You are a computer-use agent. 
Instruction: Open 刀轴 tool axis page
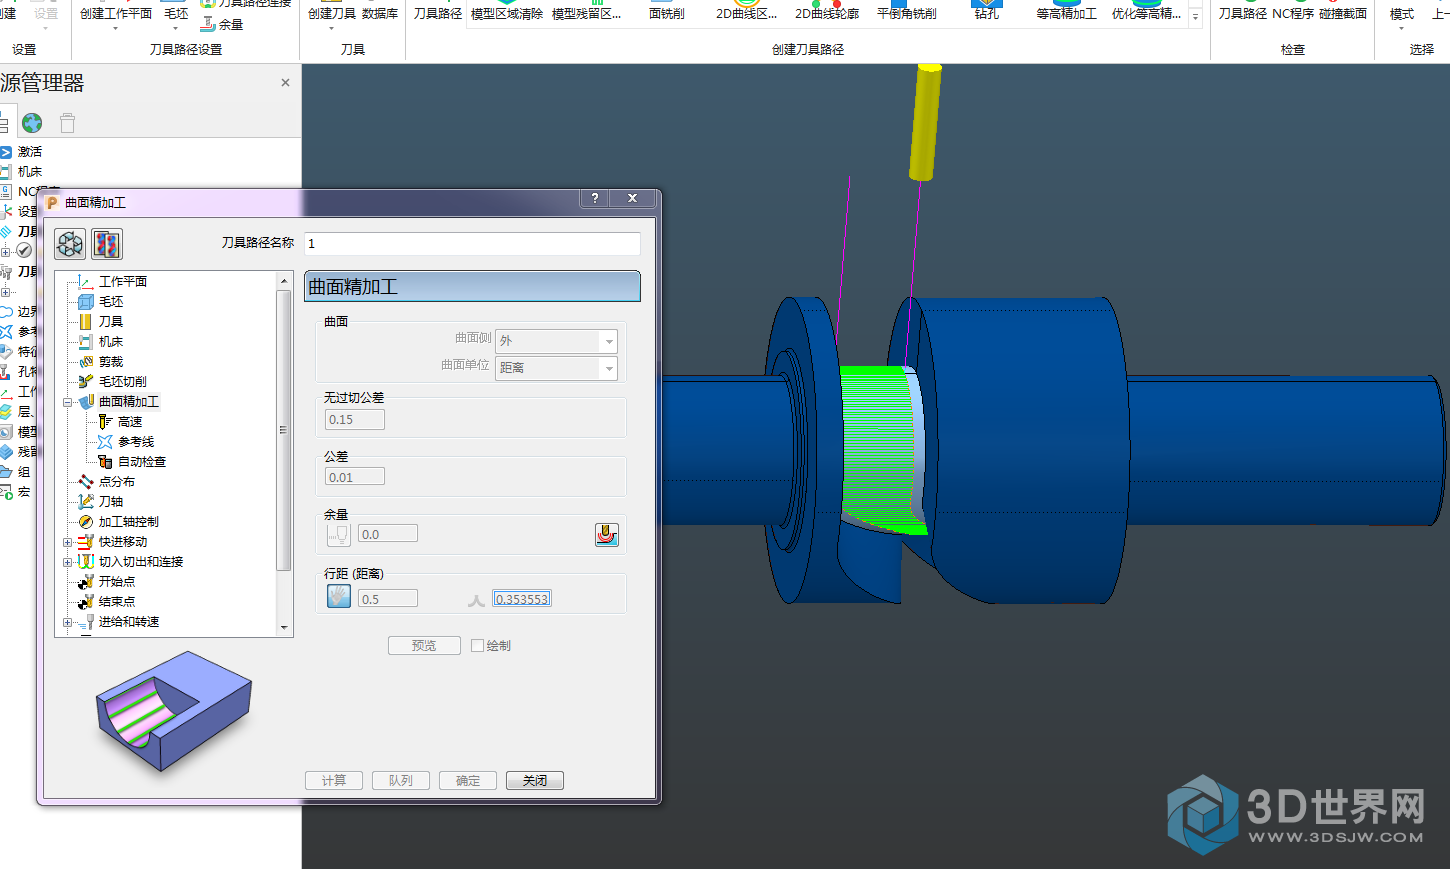[111, 501]
